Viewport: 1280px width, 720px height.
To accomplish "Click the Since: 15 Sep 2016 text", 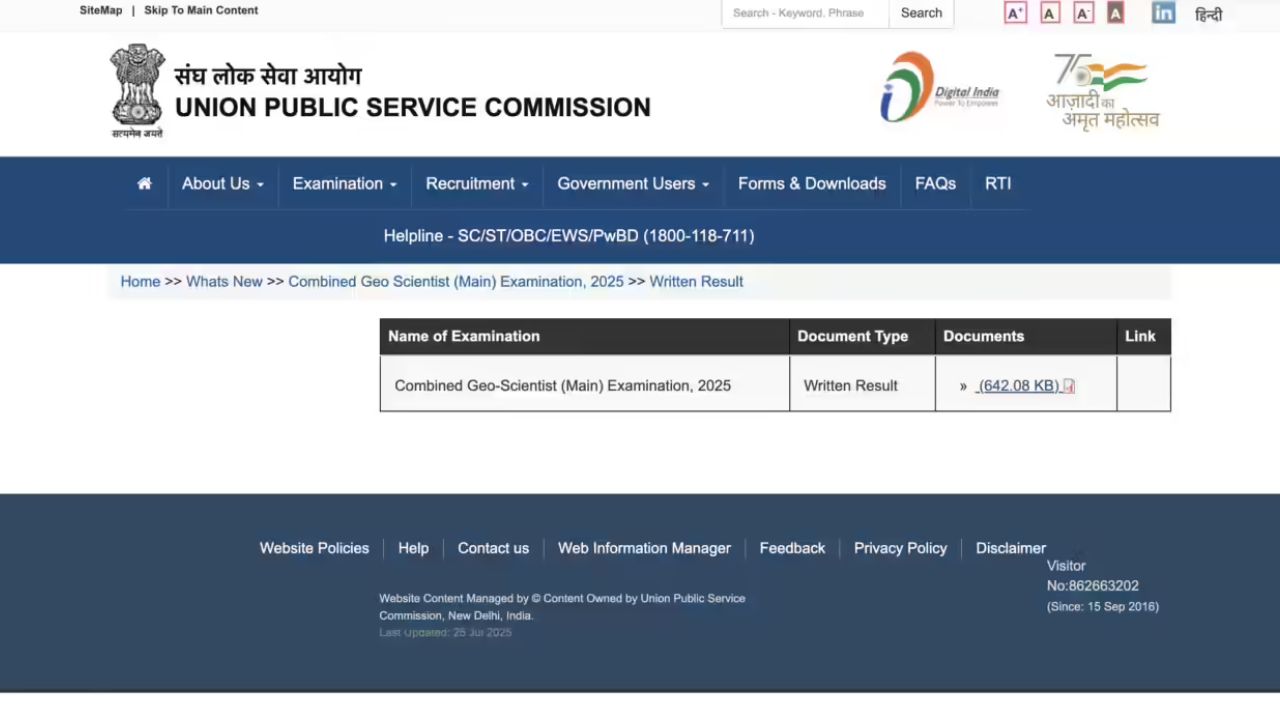I will [x=1103, y=607].
